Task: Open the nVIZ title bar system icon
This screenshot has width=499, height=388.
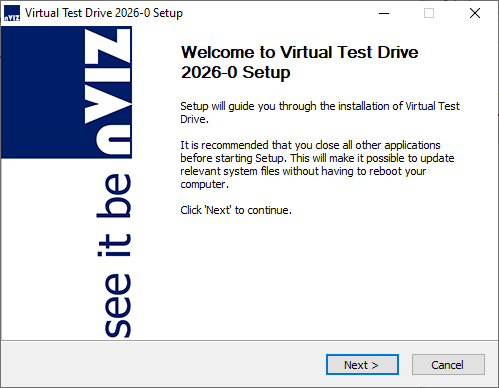Action: click(12, 13)
